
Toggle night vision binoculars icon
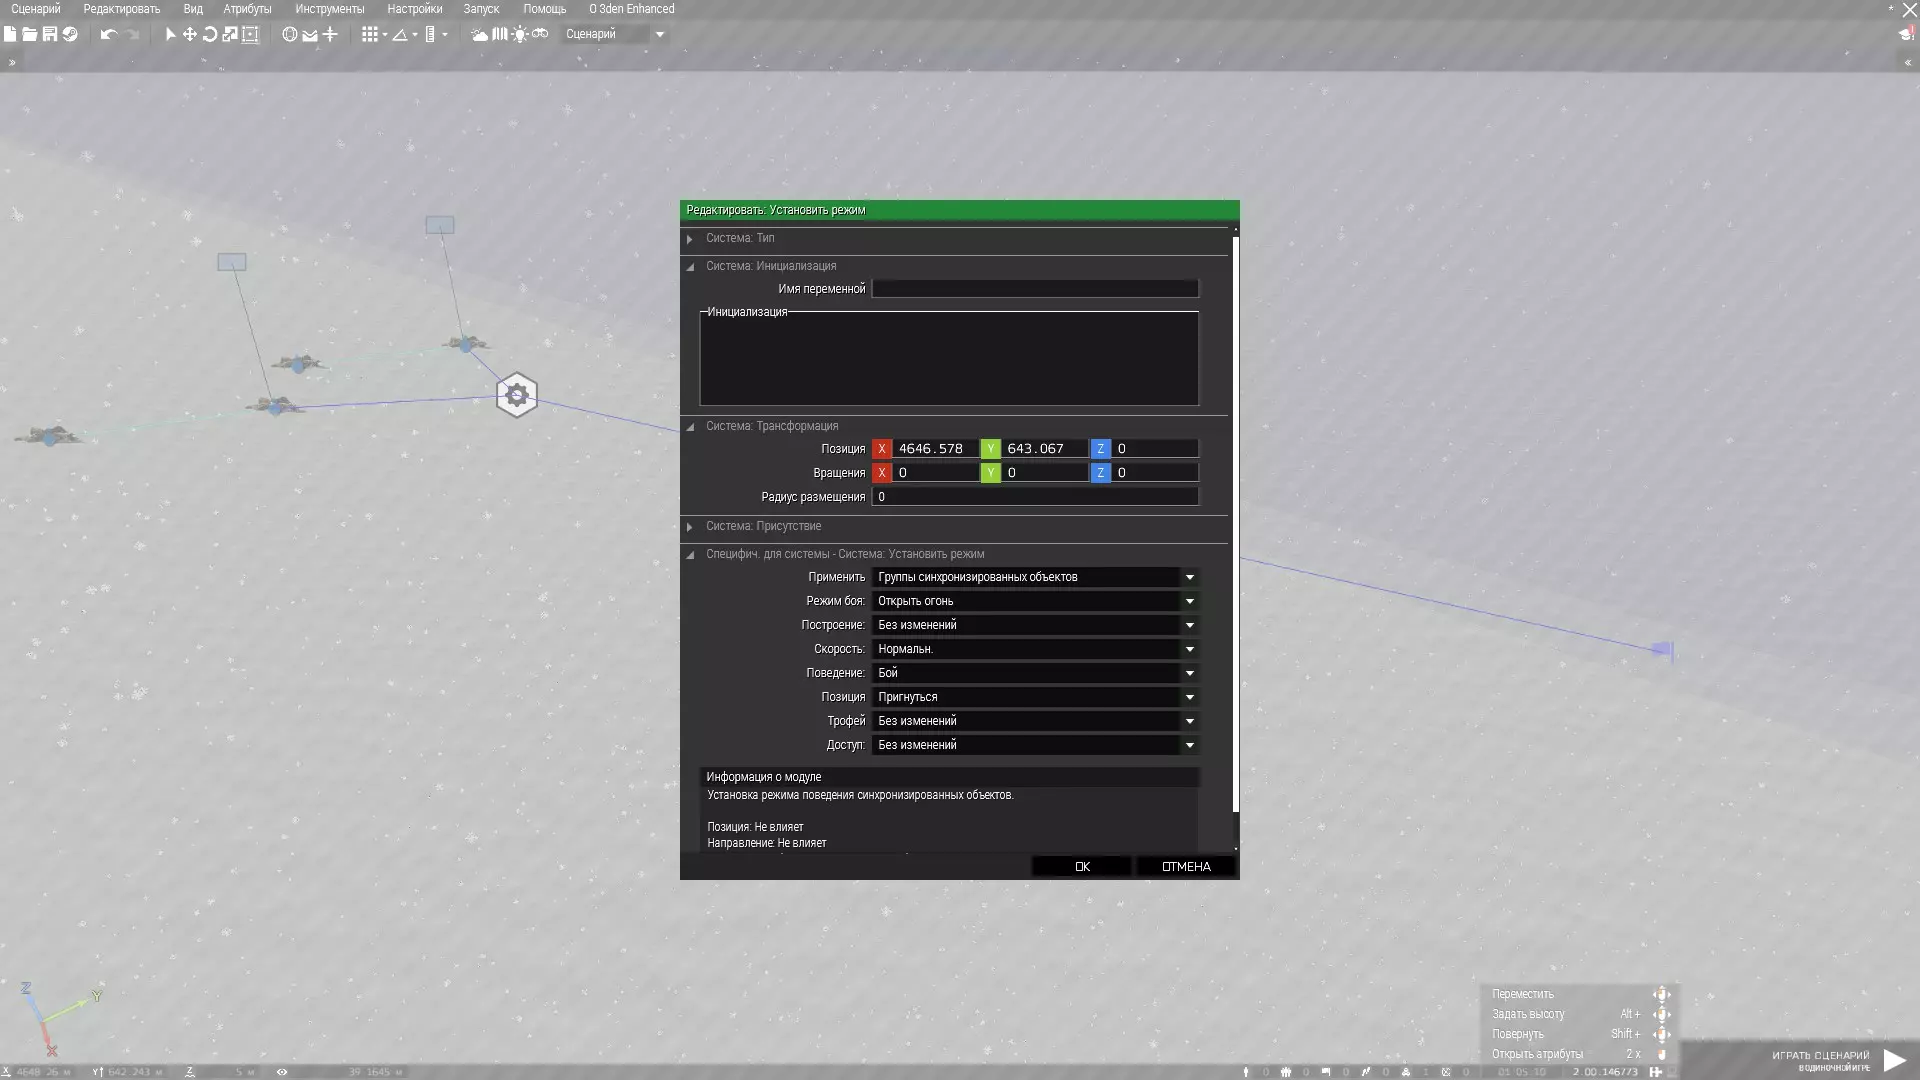(x=540, y=34)
